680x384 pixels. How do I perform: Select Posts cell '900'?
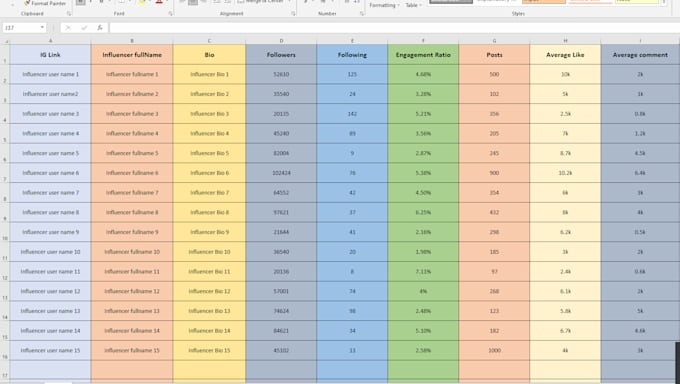(x=494, y=173)
